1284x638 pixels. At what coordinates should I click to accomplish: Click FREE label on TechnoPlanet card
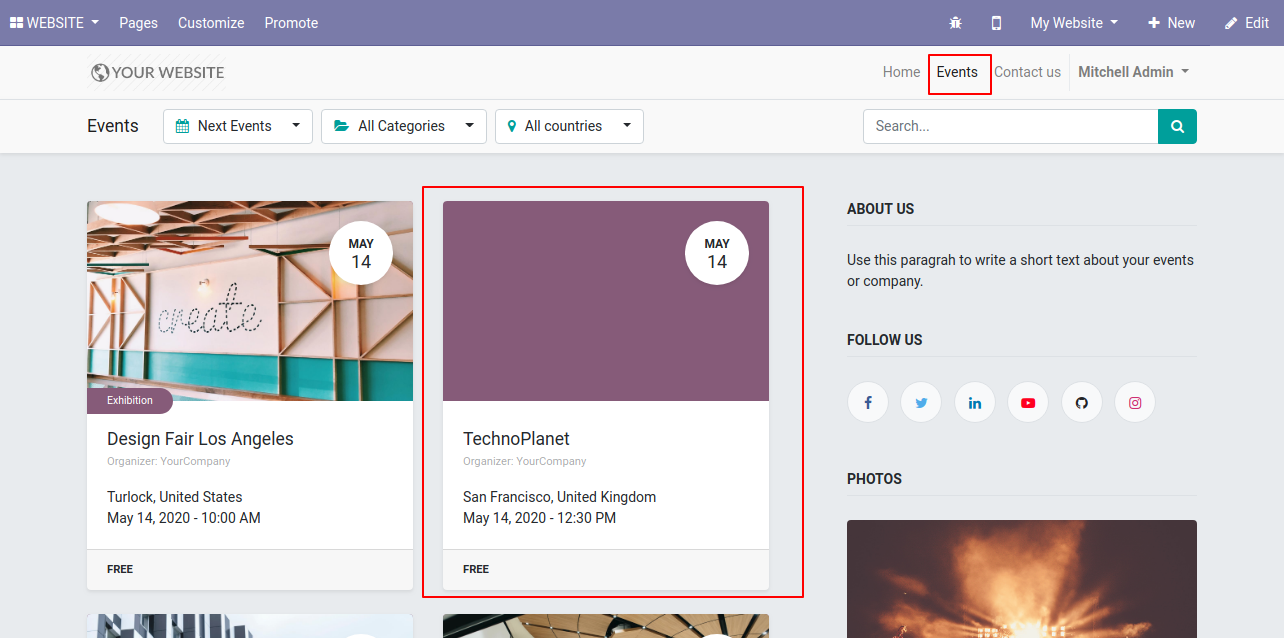[476, 569]
